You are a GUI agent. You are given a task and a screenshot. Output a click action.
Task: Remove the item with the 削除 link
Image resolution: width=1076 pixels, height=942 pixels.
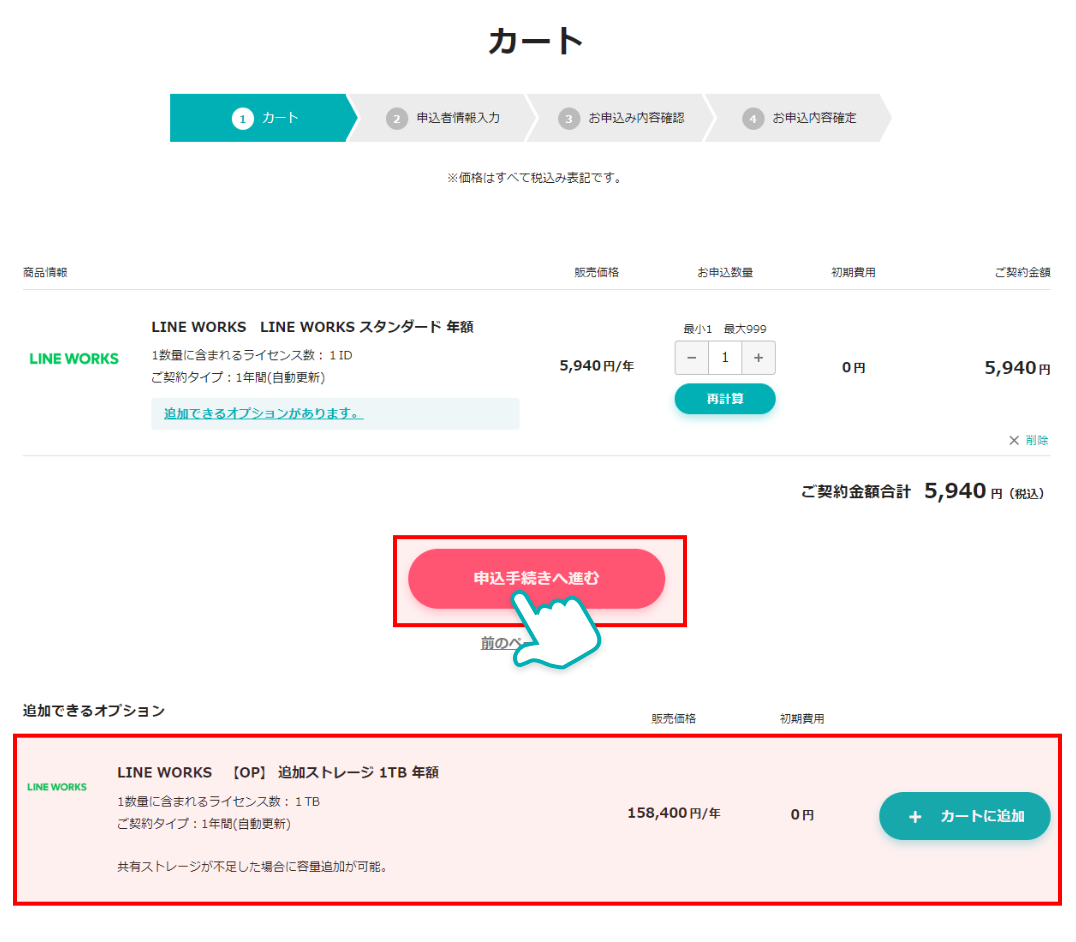click(x=1037, y=440)
